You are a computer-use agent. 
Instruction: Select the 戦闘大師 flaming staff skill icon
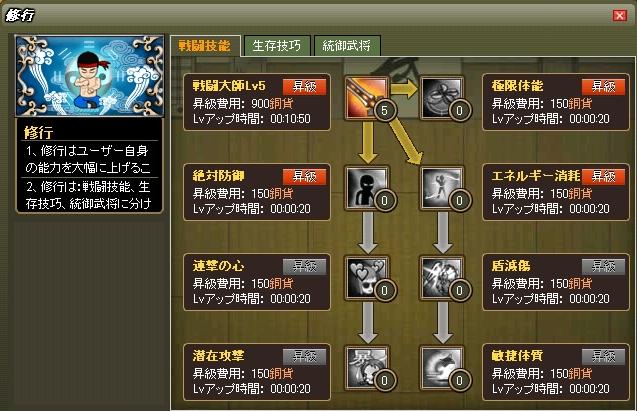(366, 98)
